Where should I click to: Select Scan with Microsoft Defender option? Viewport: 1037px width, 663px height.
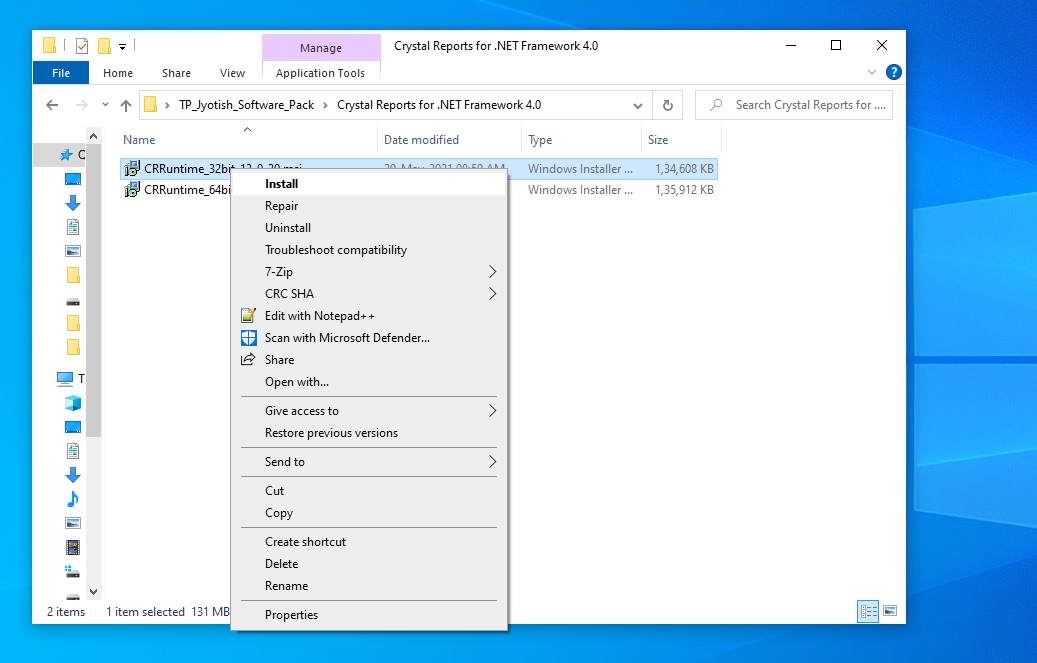pyautogui.click(x=347, y=338)
